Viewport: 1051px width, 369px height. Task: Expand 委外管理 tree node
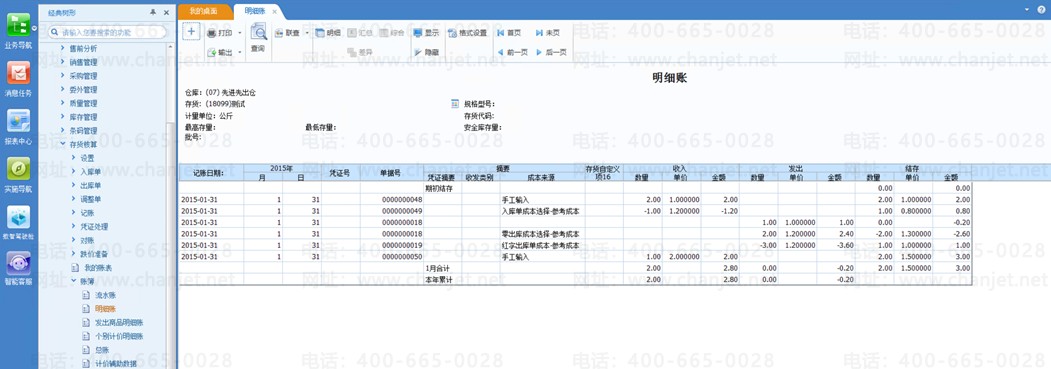[x=63, y=90]
